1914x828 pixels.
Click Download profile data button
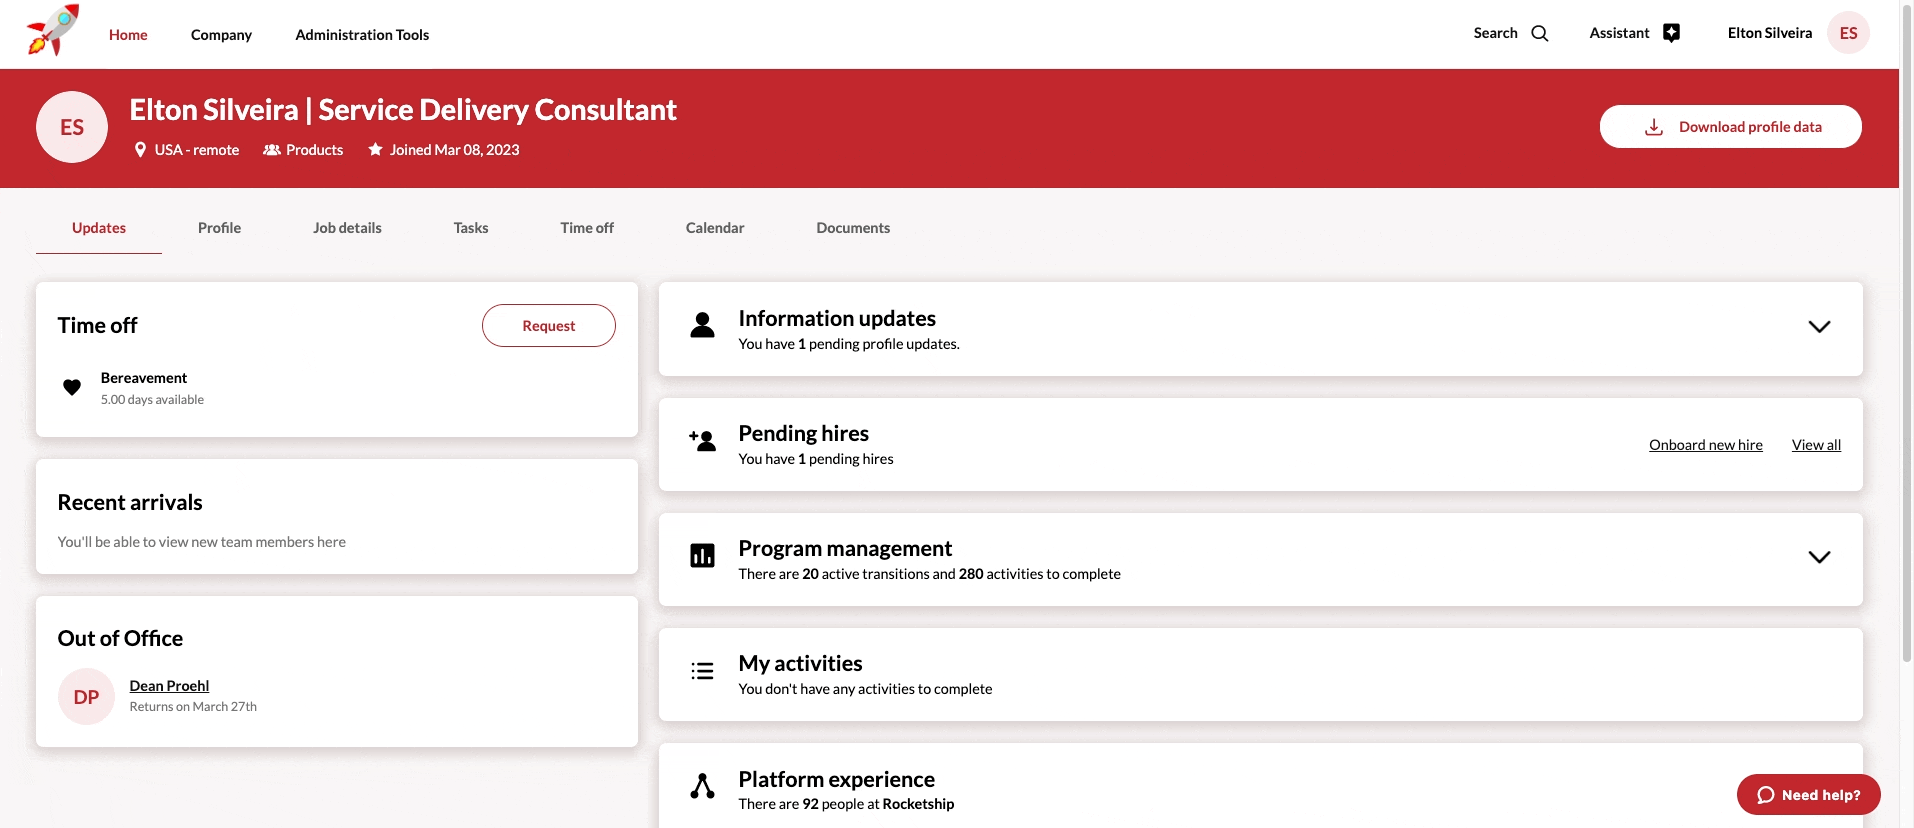click(1730, 127)
